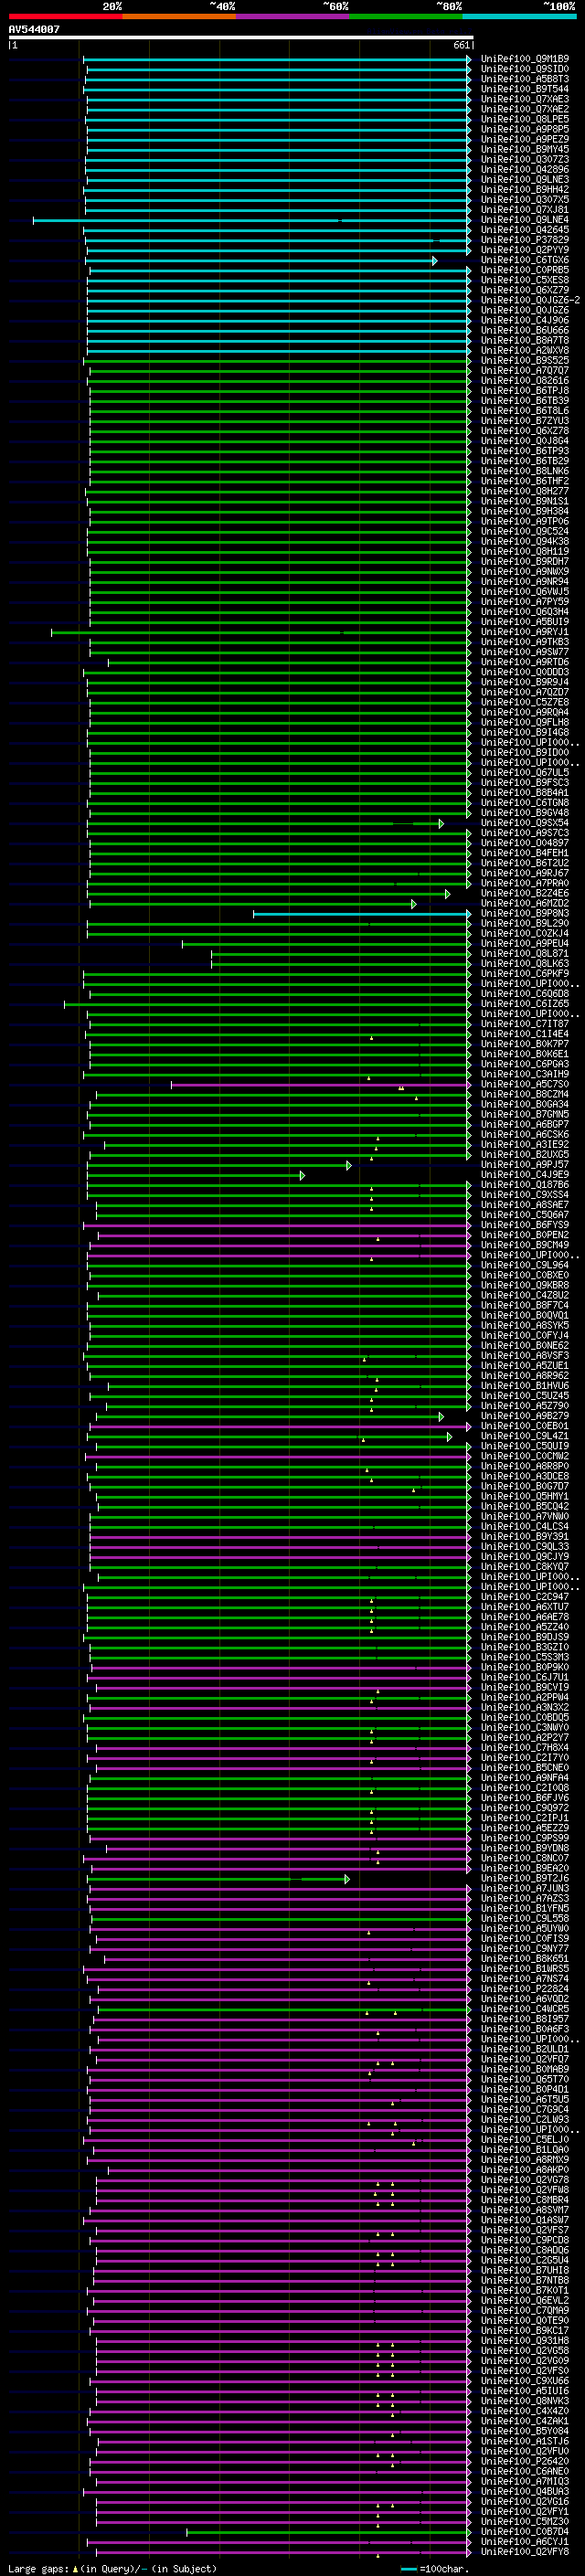Select hit UniRef100_B9CM49
Screen dimensions: 585x2576
[525, 1245]
